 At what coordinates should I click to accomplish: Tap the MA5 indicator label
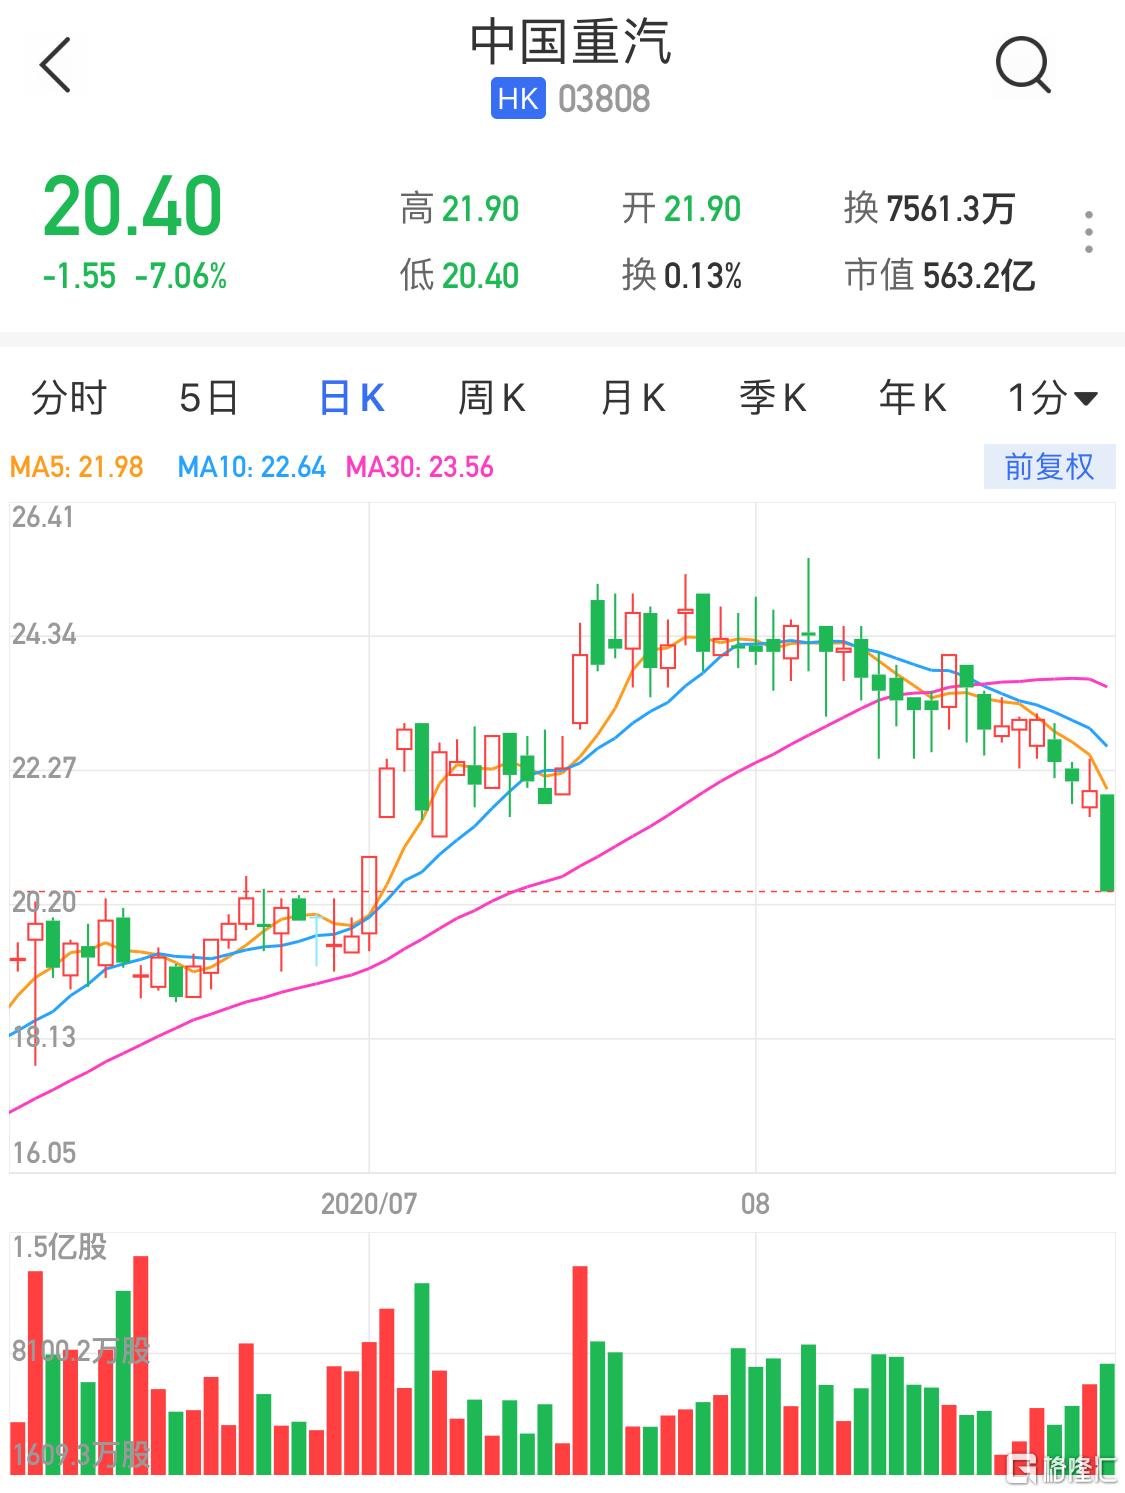[77, 467]
